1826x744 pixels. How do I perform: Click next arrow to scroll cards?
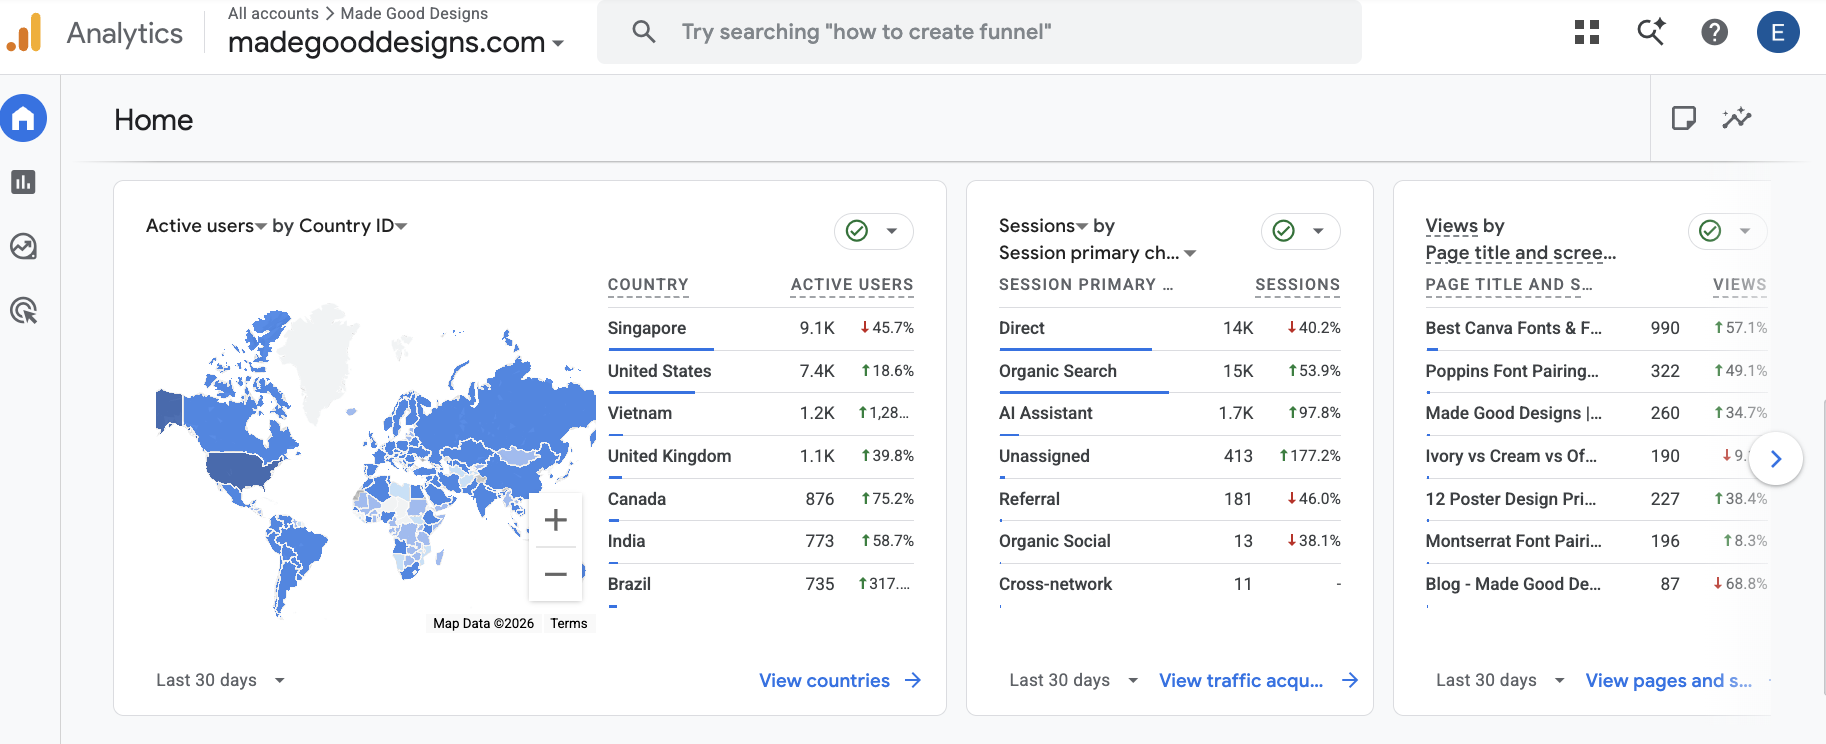pyautogui.click(x=1776, y=459)
